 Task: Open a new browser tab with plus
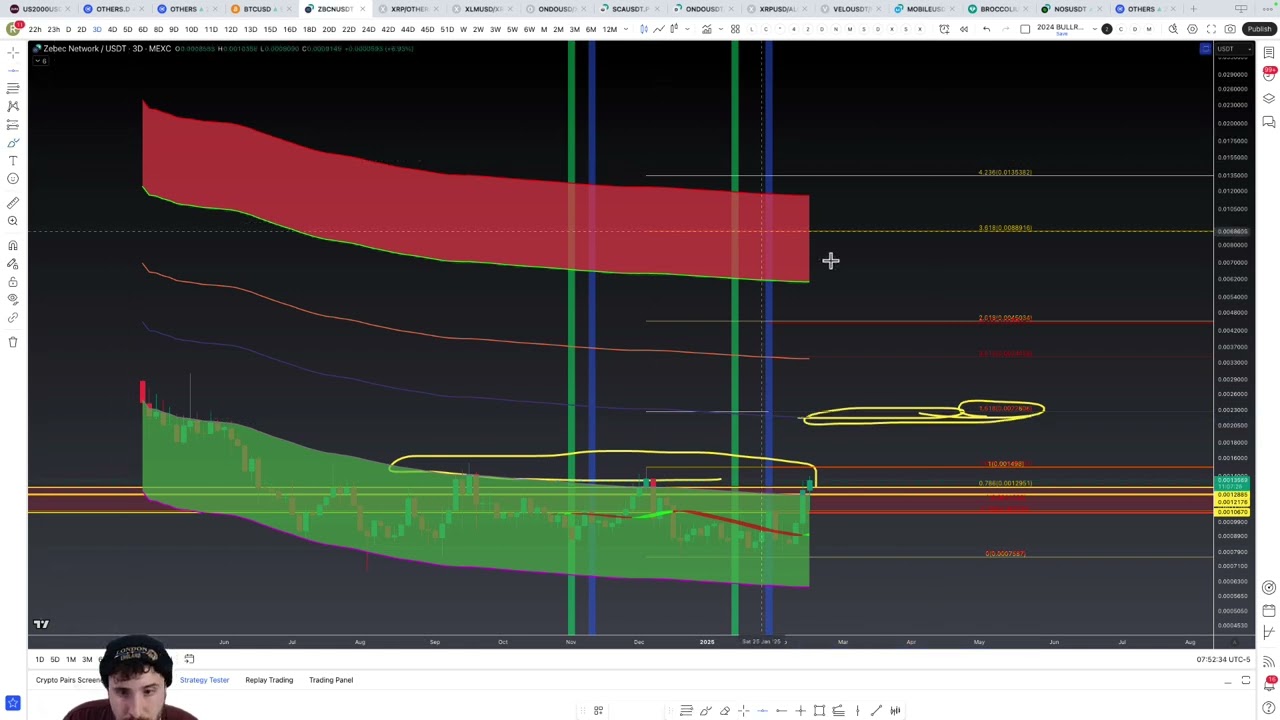1192,9
